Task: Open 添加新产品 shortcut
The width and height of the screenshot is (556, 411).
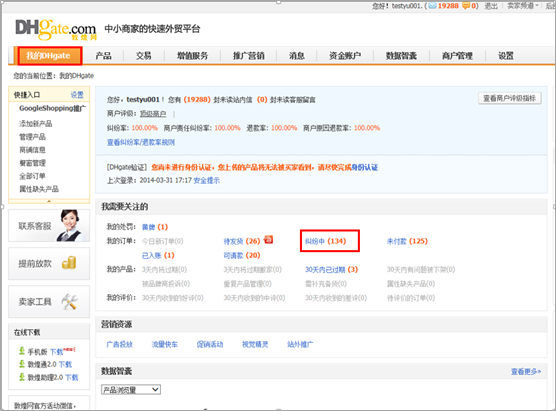Action: coord(35,123)
